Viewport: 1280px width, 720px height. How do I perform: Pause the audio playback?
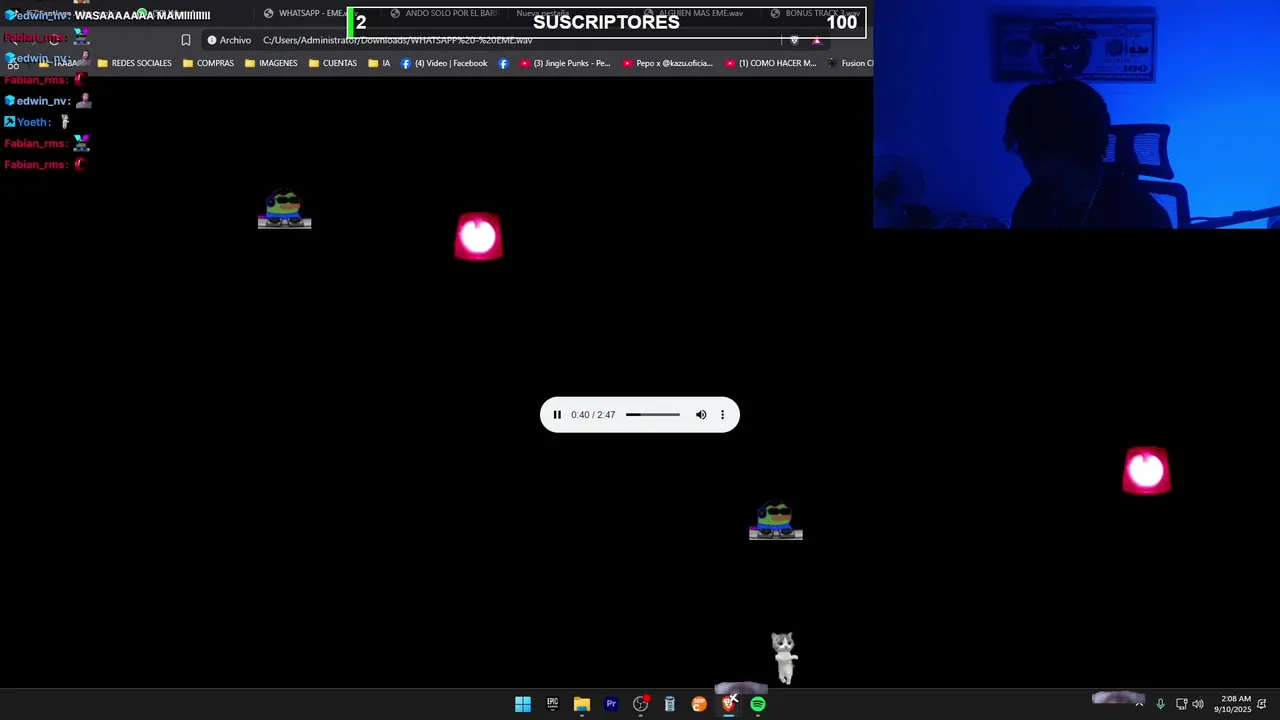coord(557,415)
